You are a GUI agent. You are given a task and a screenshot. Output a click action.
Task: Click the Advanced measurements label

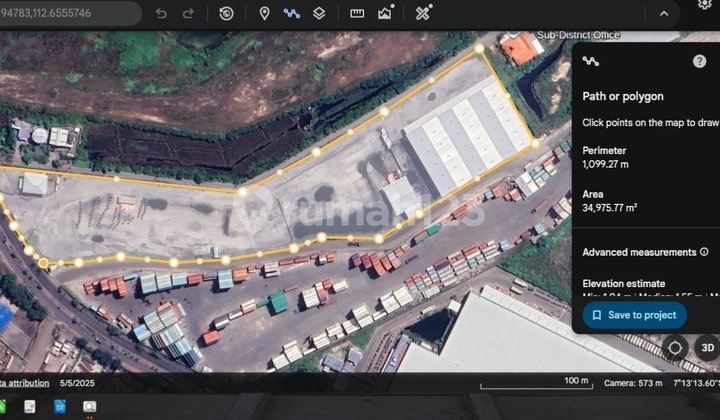coord(639,252)
